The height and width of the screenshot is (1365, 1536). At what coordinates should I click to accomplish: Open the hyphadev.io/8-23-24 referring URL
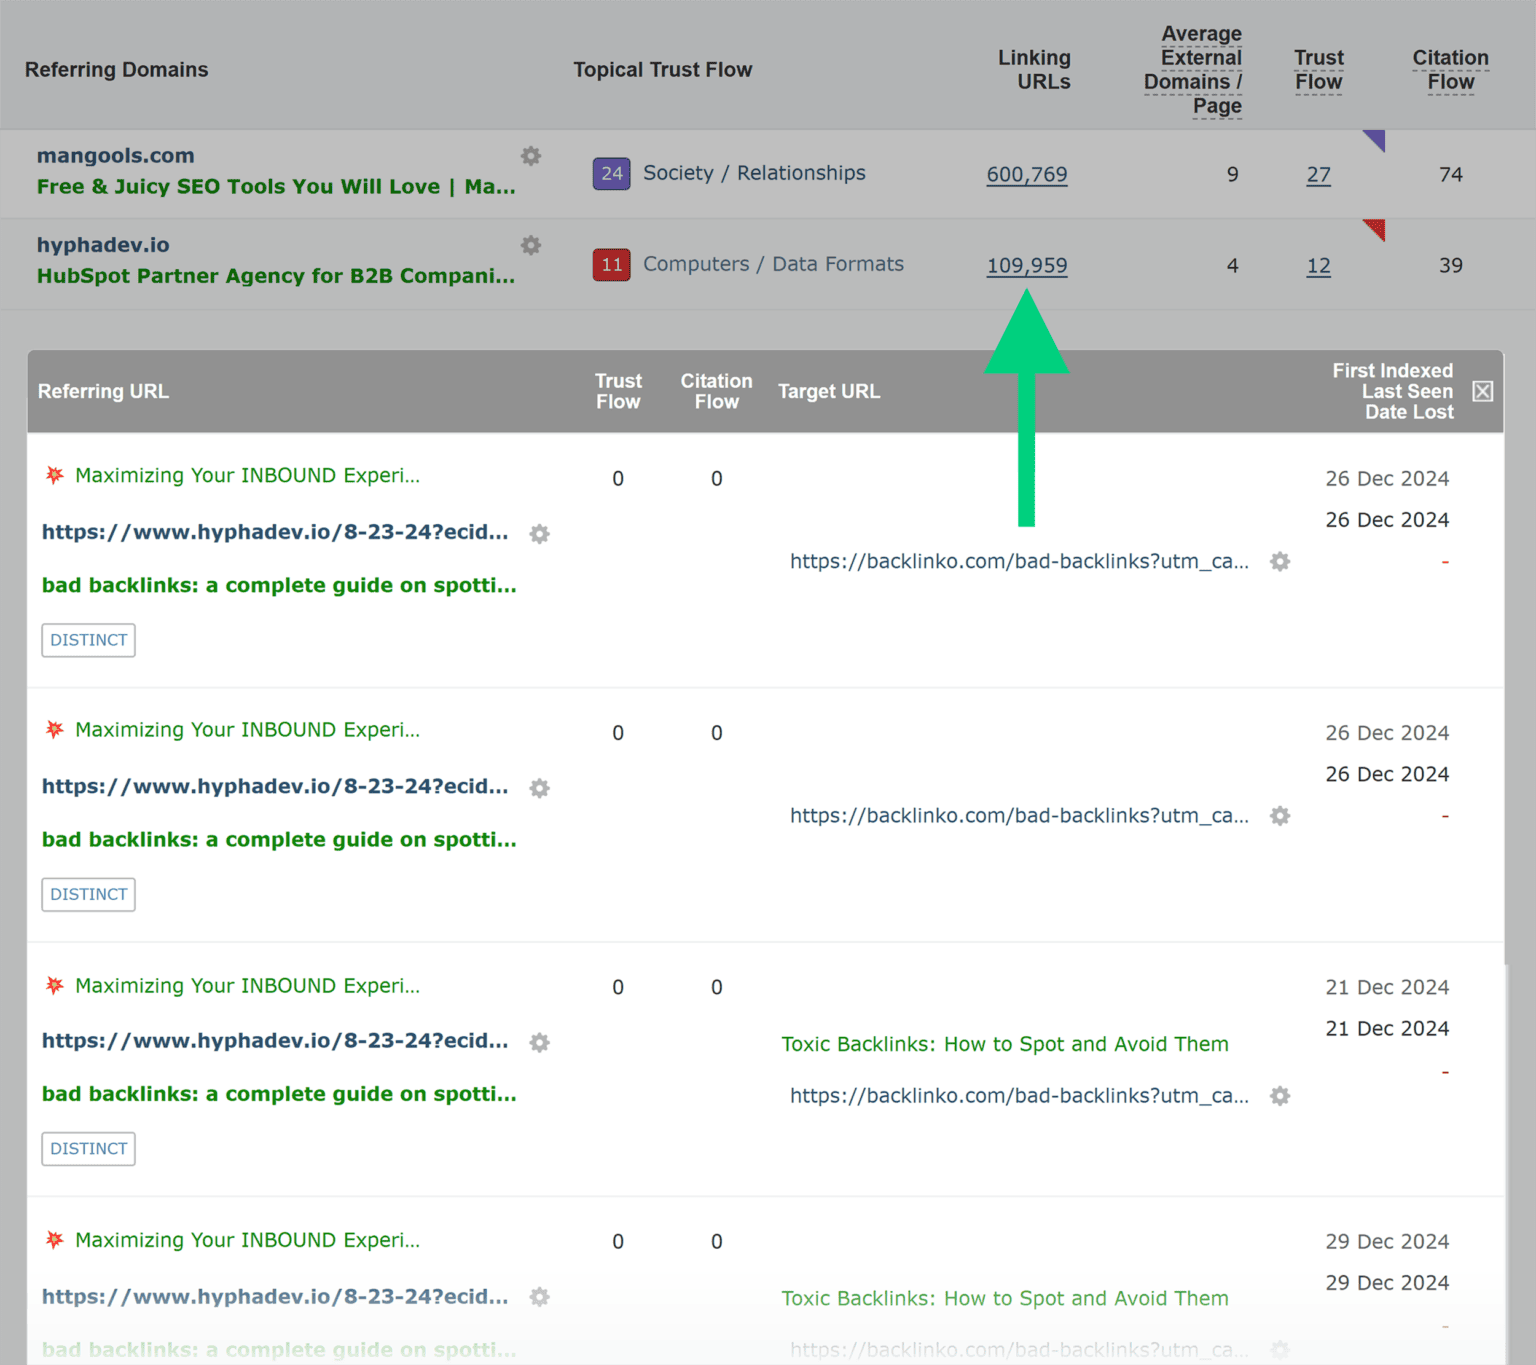[275, 532]
